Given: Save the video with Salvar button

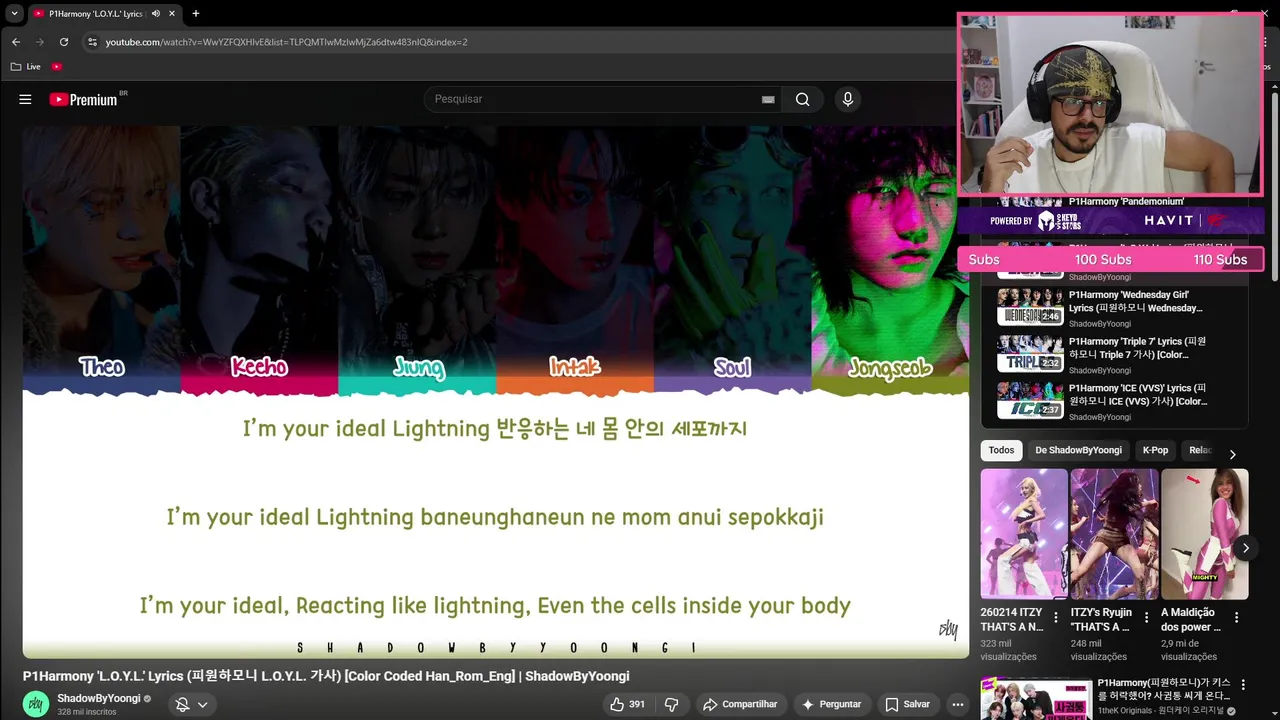Looking at the screenshot, I should (x=907, y=704).
